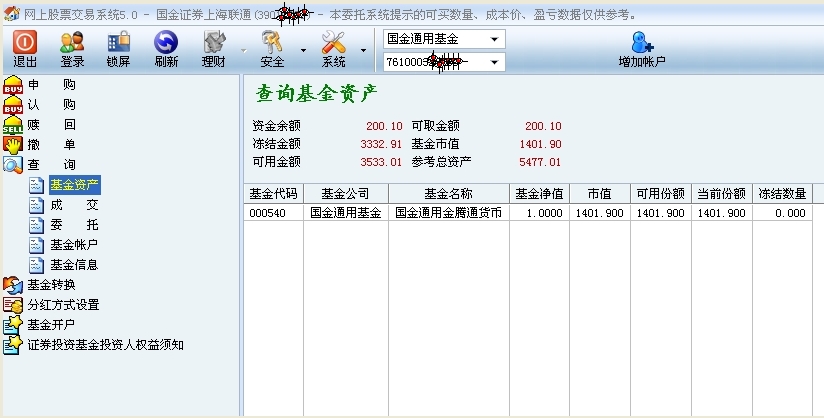Open 分红方式设置 in the sidebar
This screenshot has height=418, width=824.
(63, 305)
